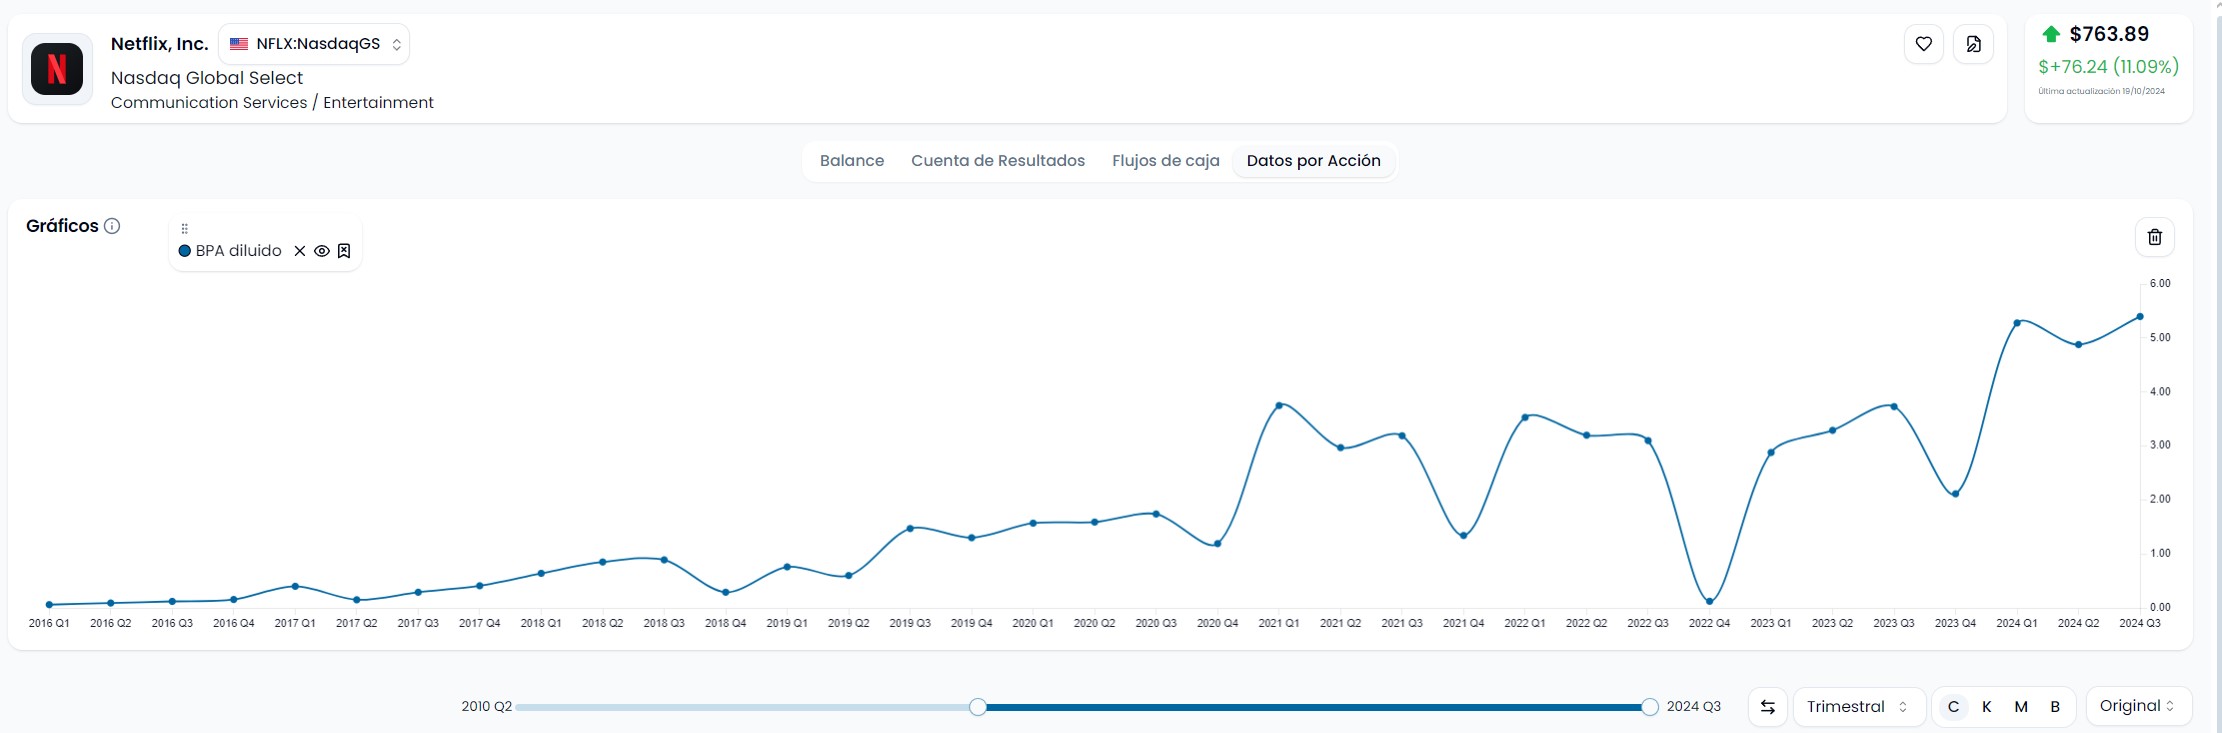Open the NFLX:NasdaqGS ticker dropdown

314,44
